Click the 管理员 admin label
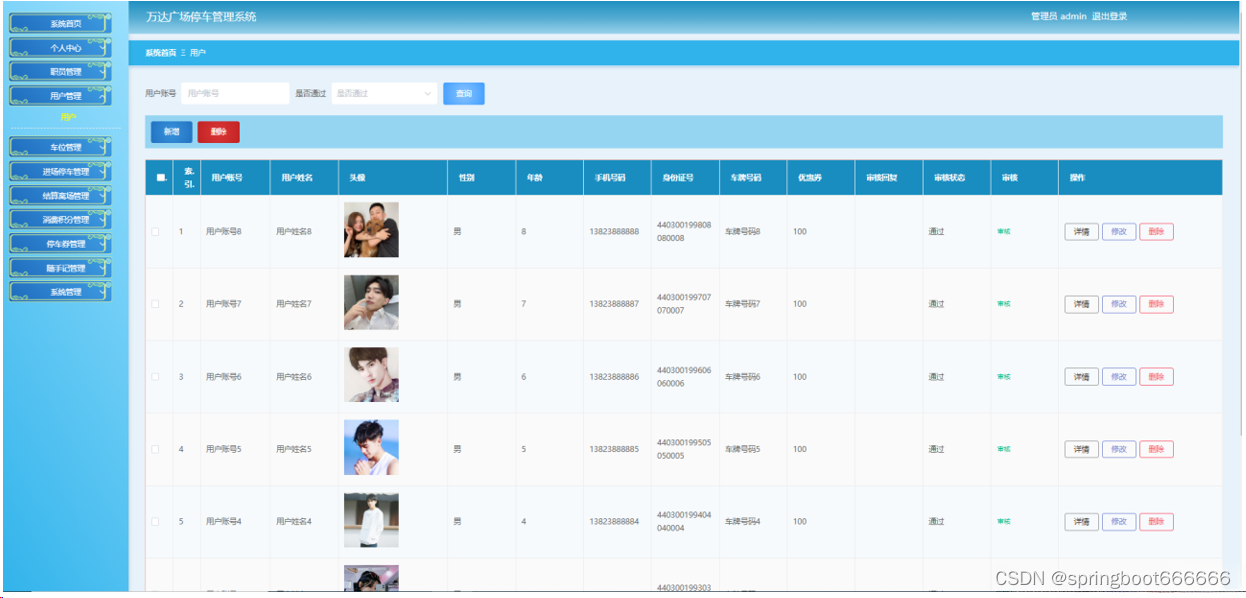Image resolution: width=1246 pixels, height=598 pixels. pyautogui.click(x=1058, y=16)
